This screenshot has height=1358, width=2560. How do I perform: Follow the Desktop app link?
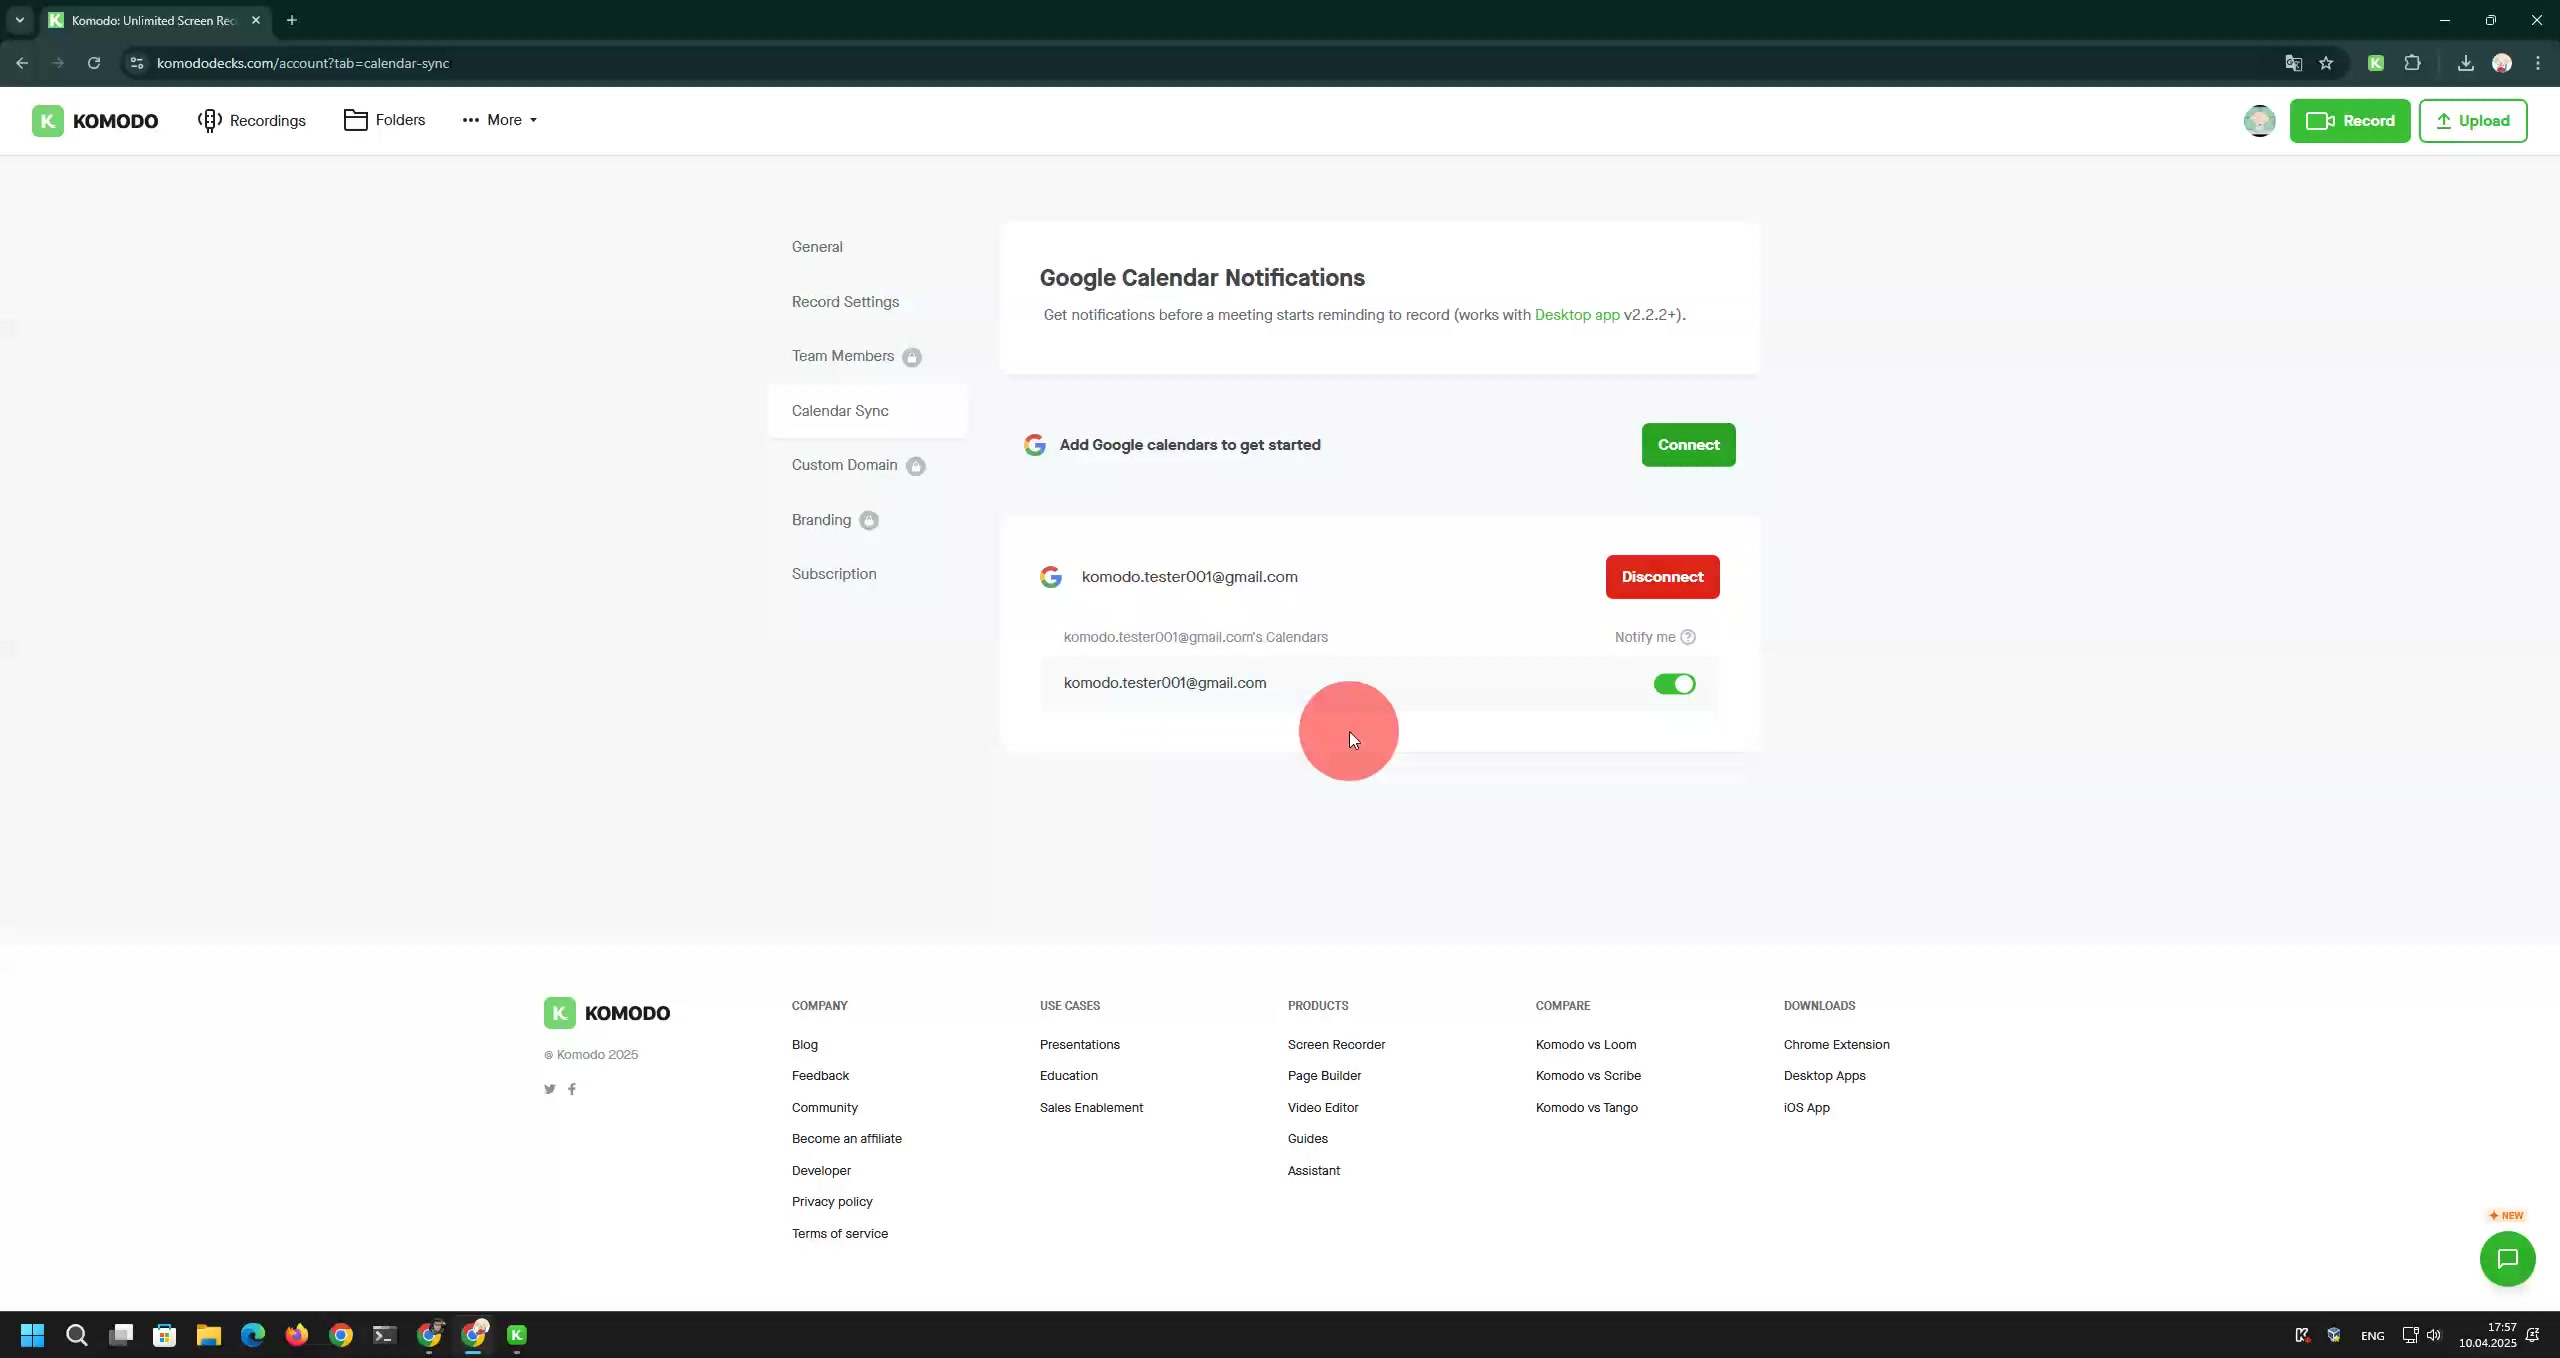point(1577,315)
